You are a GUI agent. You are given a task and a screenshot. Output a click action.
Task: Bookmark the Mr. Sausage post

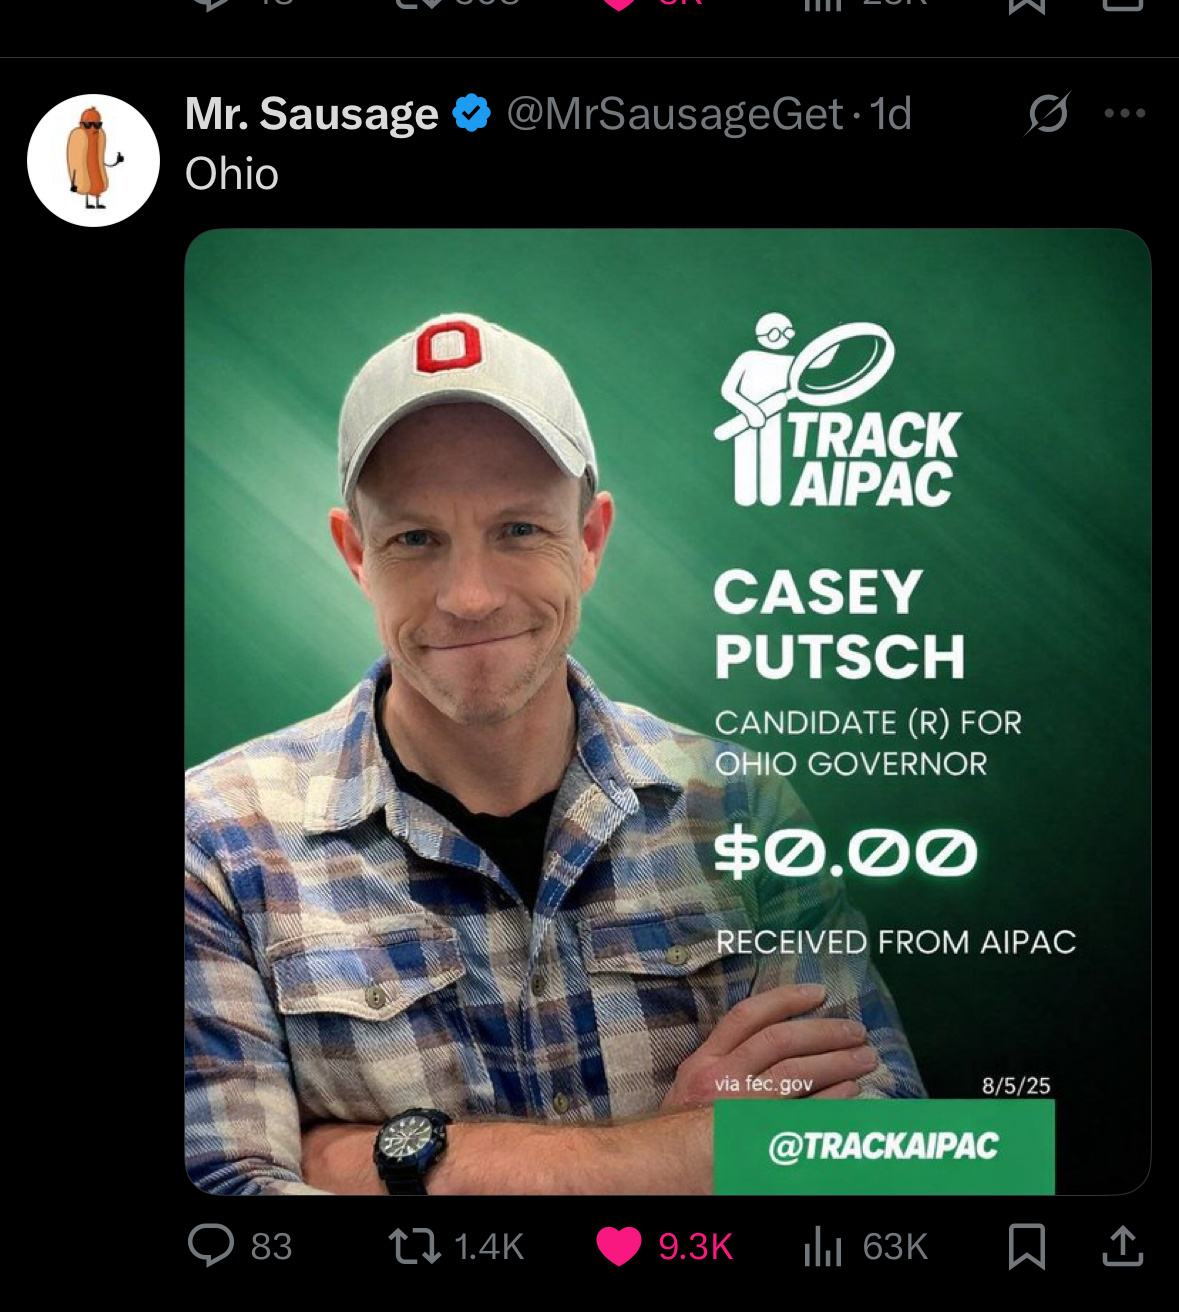click(x=1027, y=1246)
